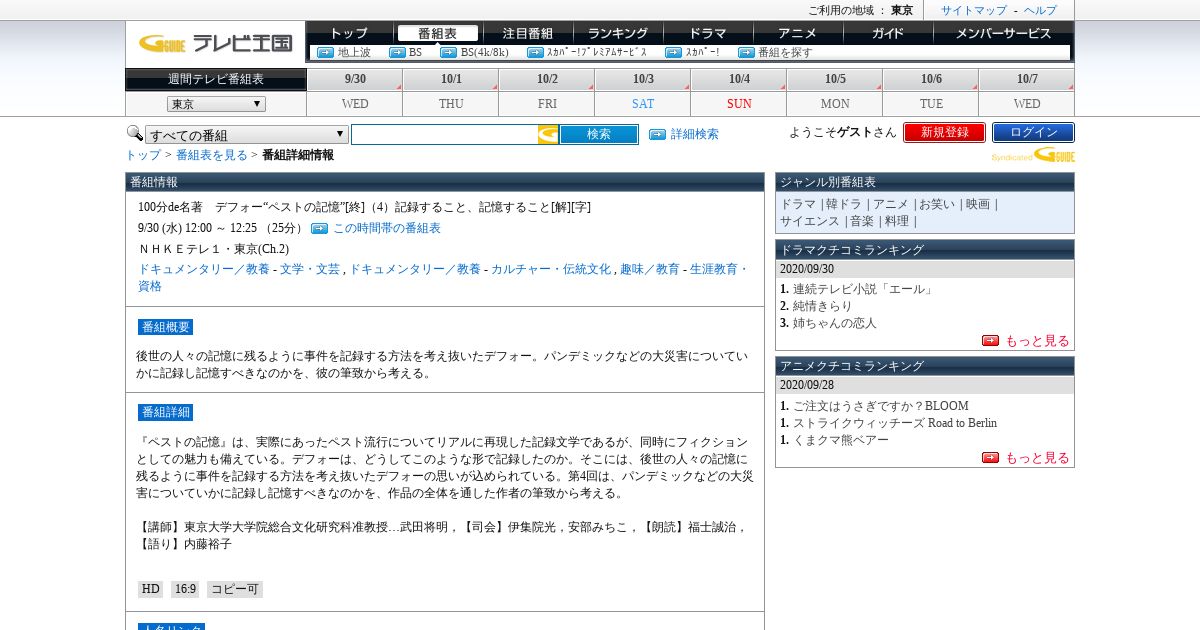The image size is (1200, 630).
Task: Select the 10/5 MON date column
Action: point(835,92)
